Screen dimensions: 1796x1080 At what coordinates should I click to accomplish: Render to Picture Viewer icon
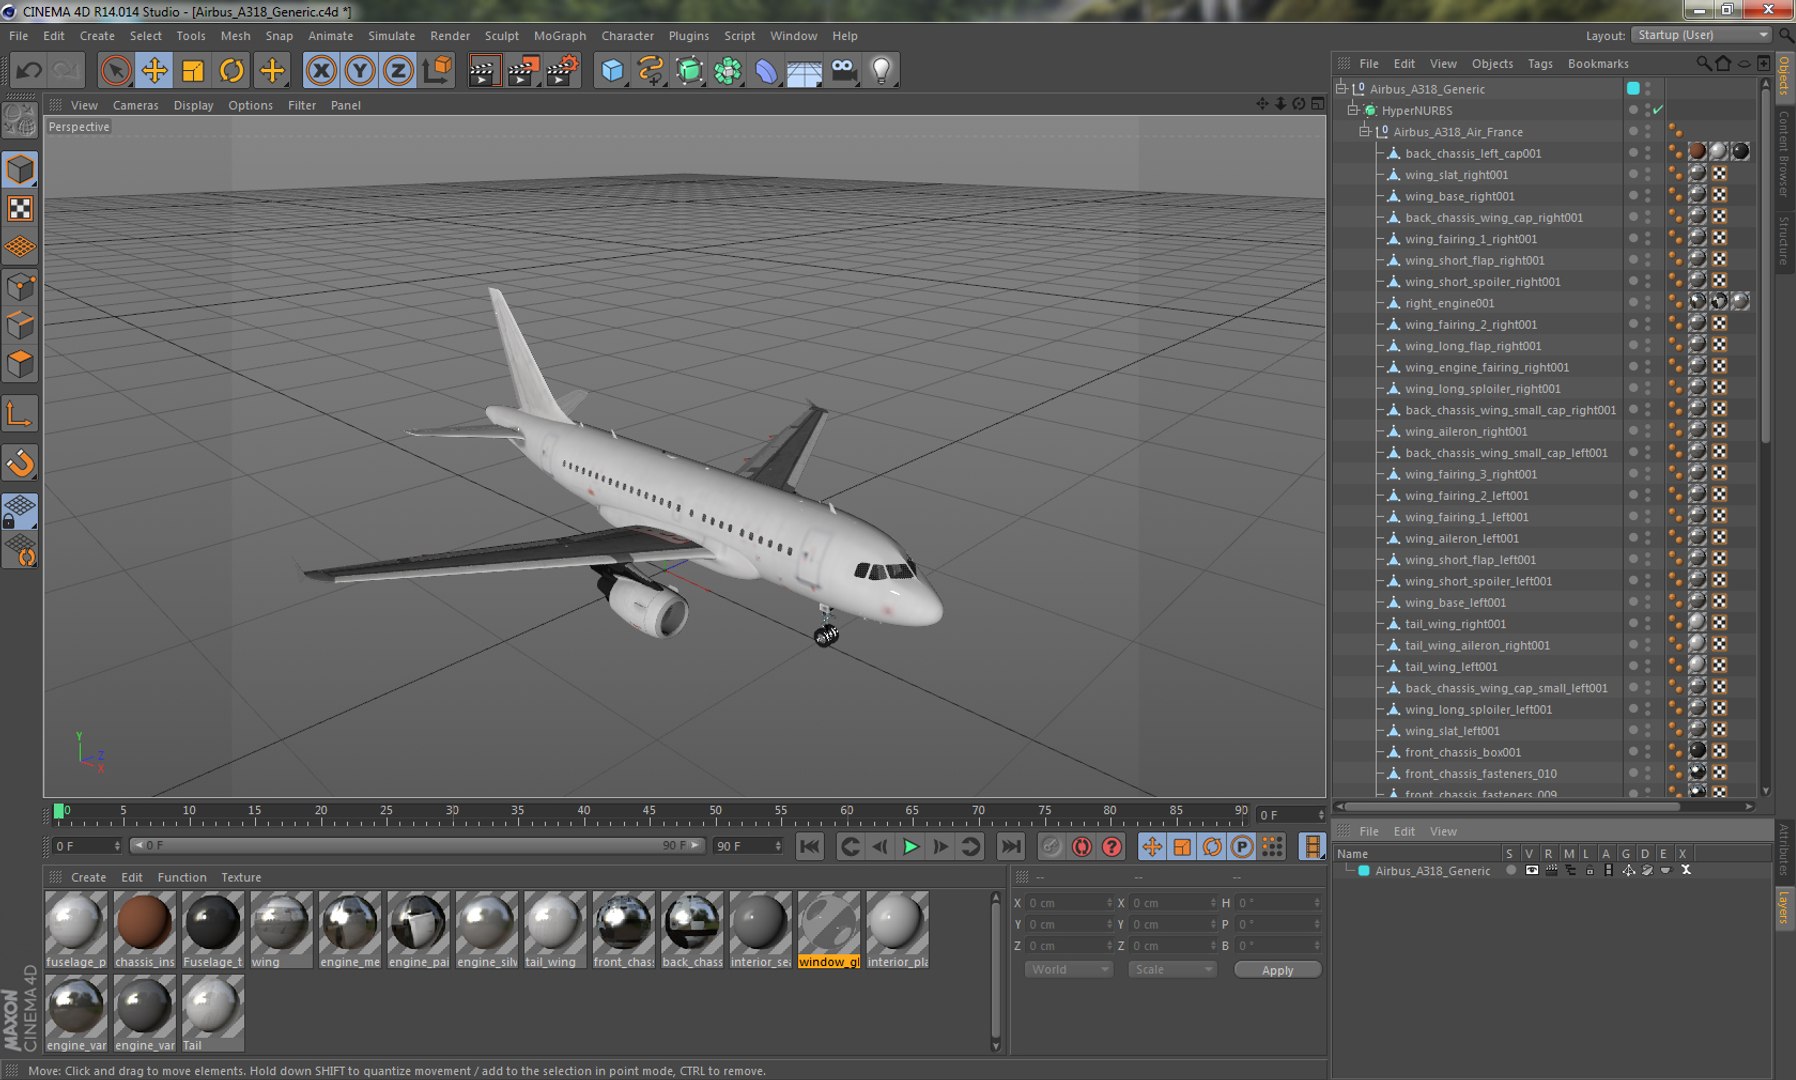[x=523, y=70]
